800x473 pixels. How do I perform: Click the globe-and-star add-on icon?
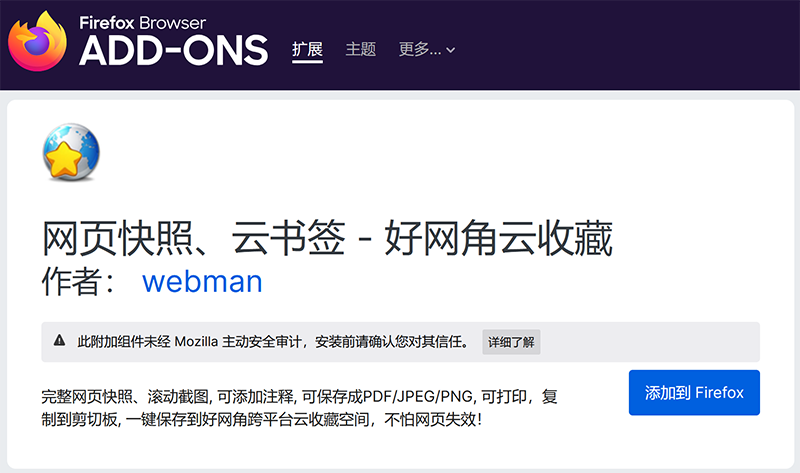point(73,155)
